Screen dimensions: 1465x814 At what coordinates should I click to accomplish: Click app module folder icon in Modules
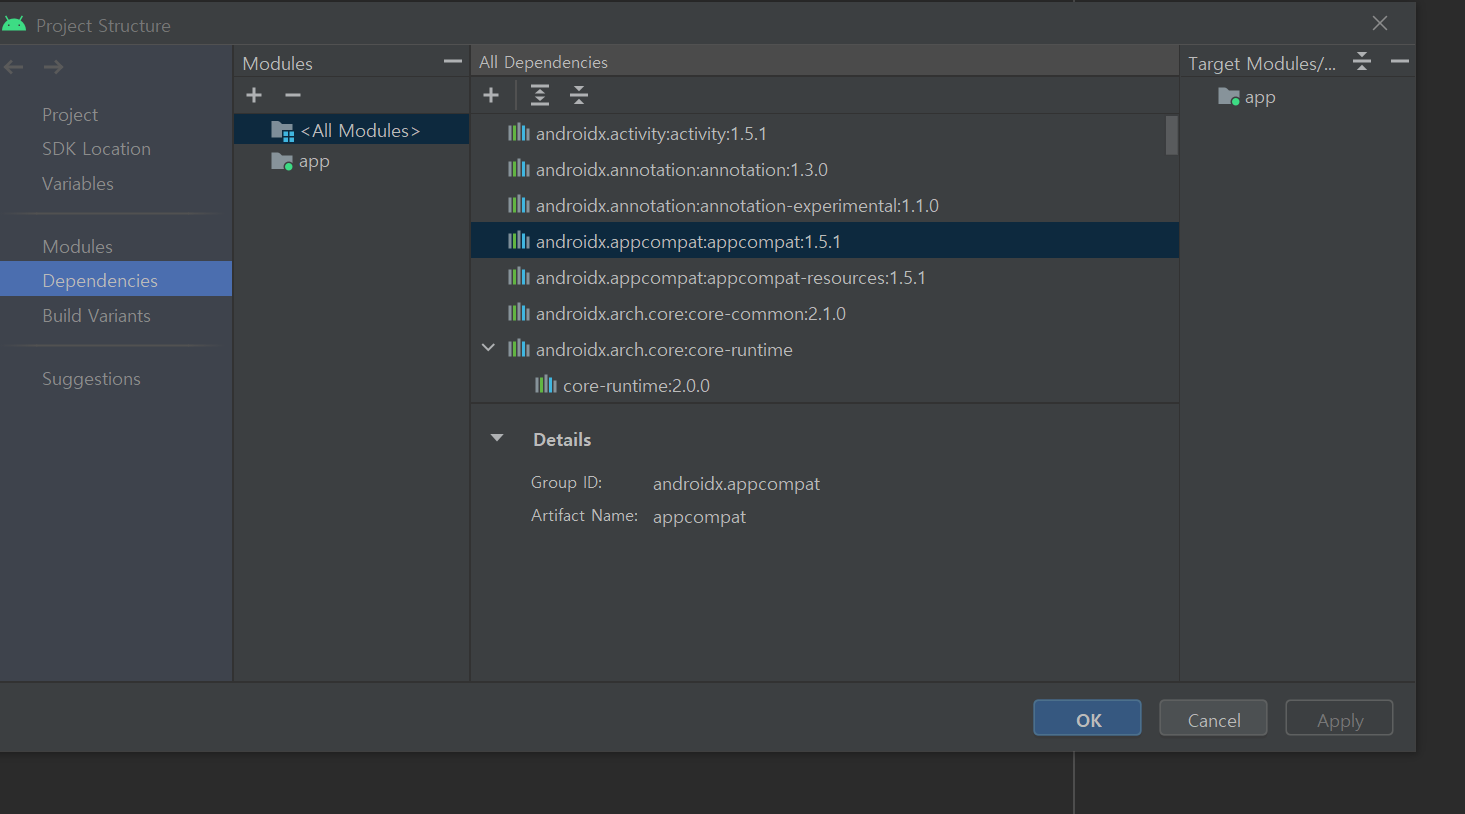click(282, 161)
